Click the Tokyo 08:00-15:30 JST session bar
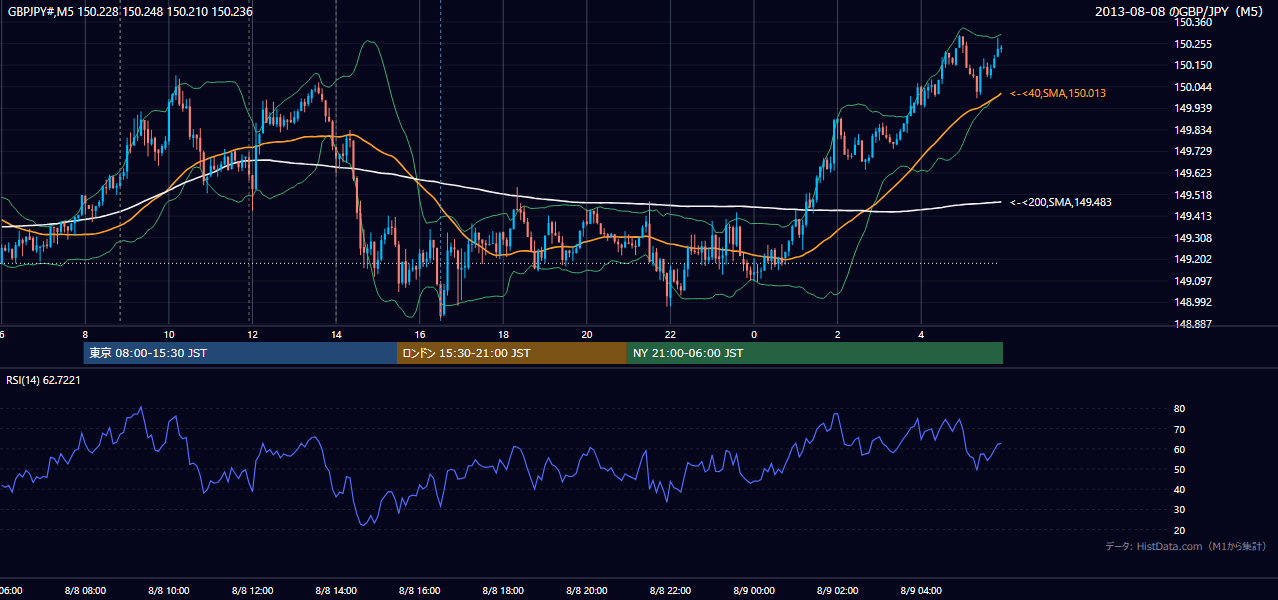The image size is (1278, 600). (240, 353)
